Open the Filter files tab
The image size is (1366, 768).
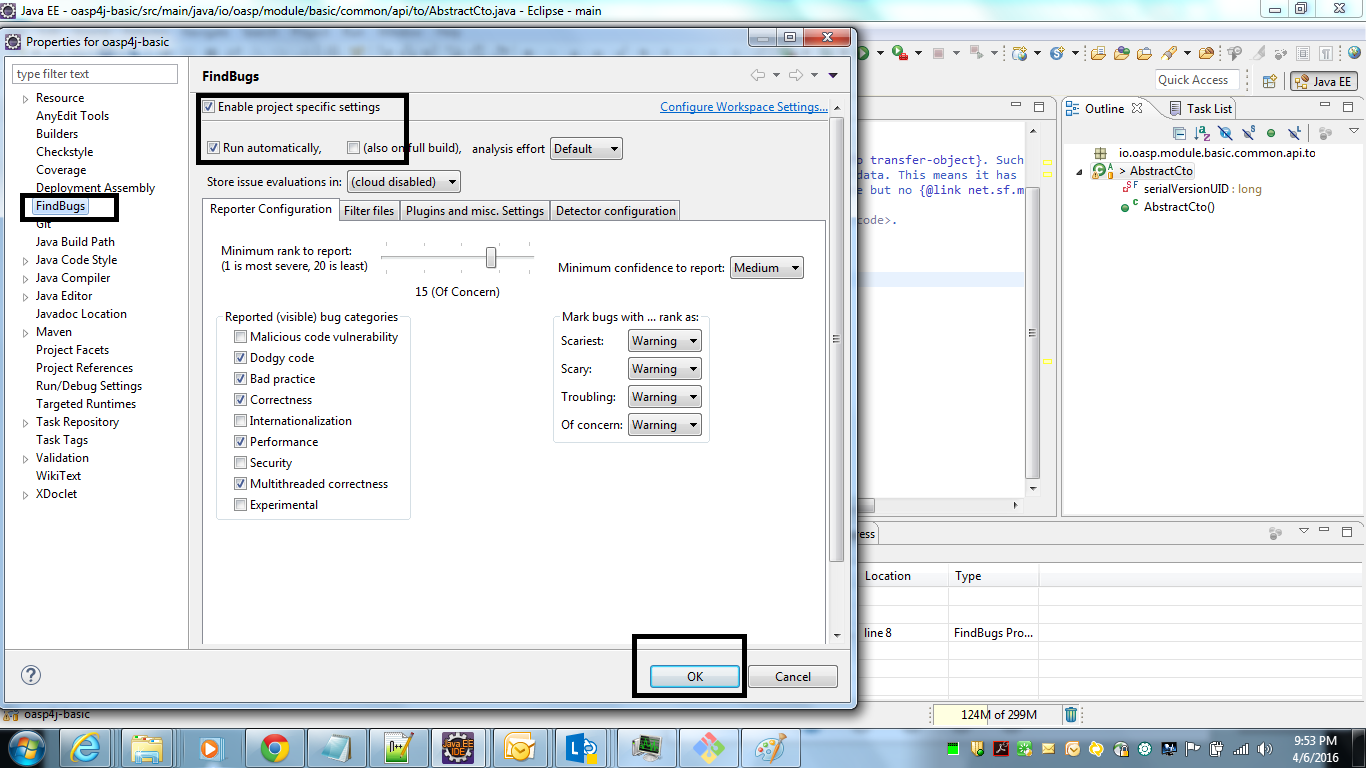pos(369,211)
